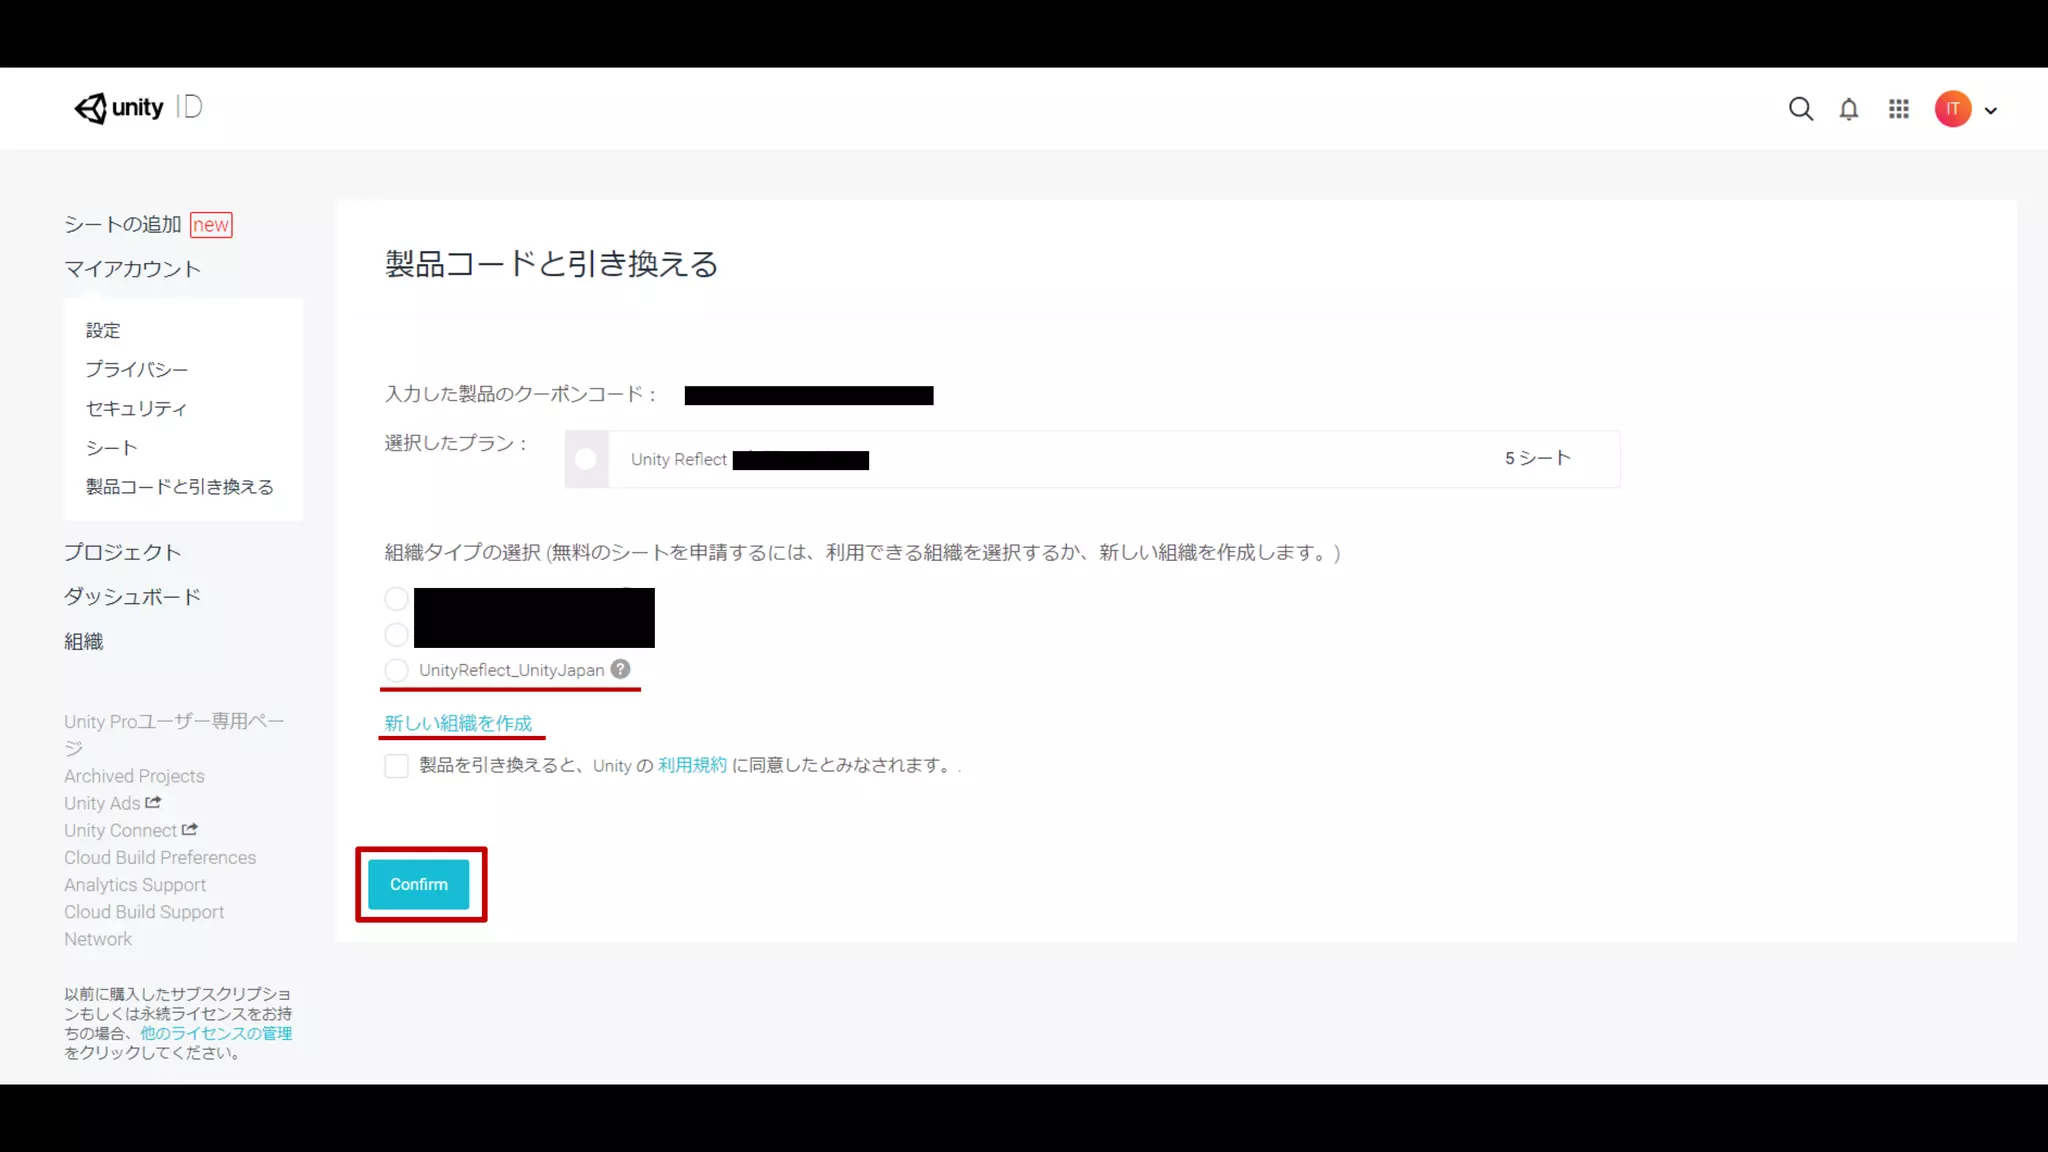Image resolution: width=2048 pixels, height=1152 pixels.
Task: Agree to terms checkbox before redeeming
Action: coord(397,766)
